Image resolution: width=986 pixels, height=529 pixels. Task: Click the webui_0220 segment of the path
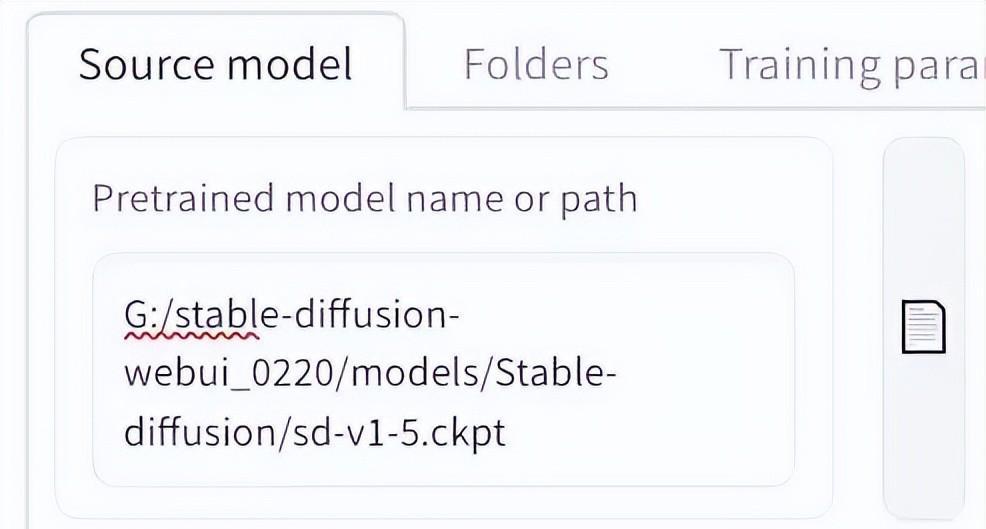[228, 374]
